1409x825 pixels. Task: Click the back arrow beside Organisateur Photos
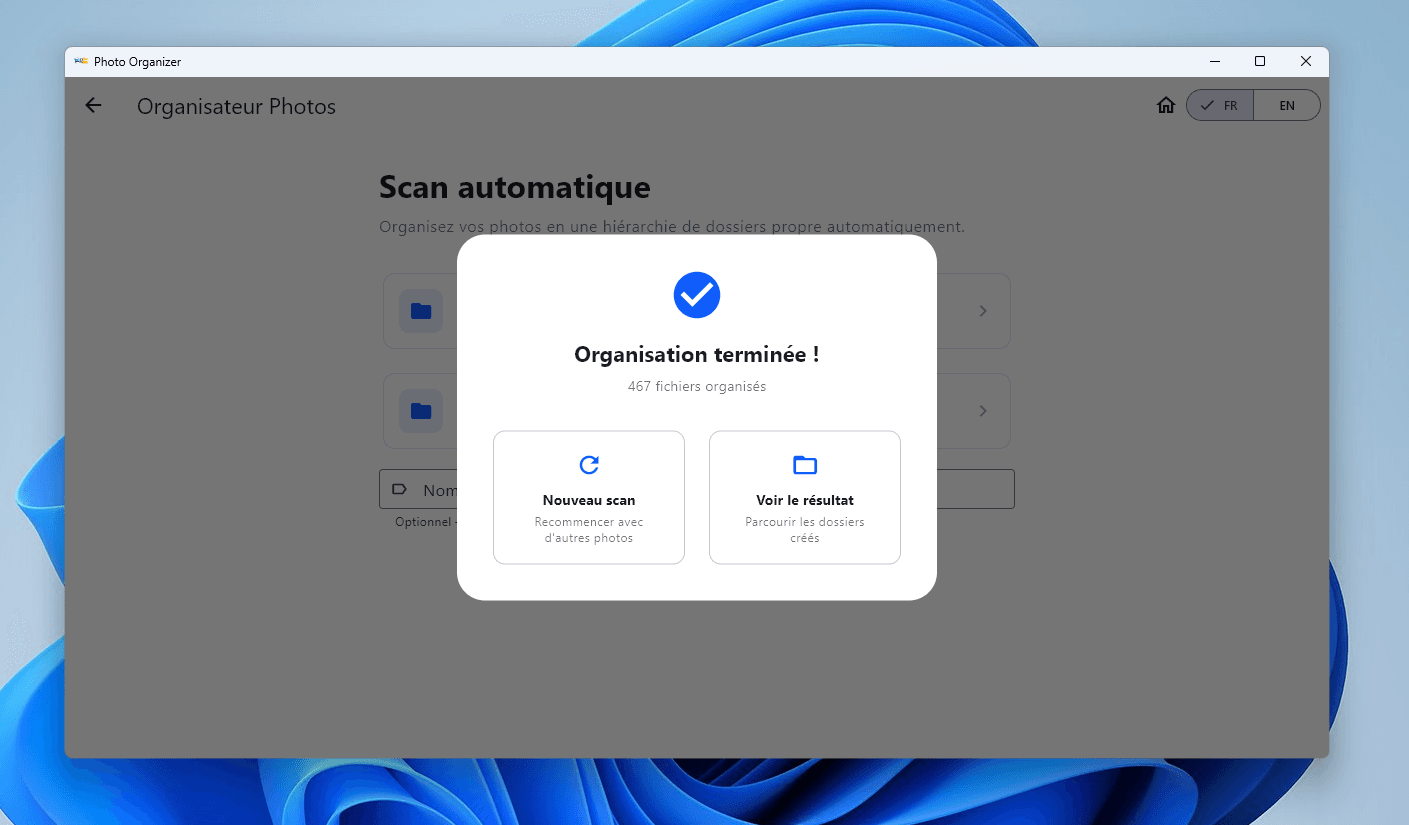point(93,106)
